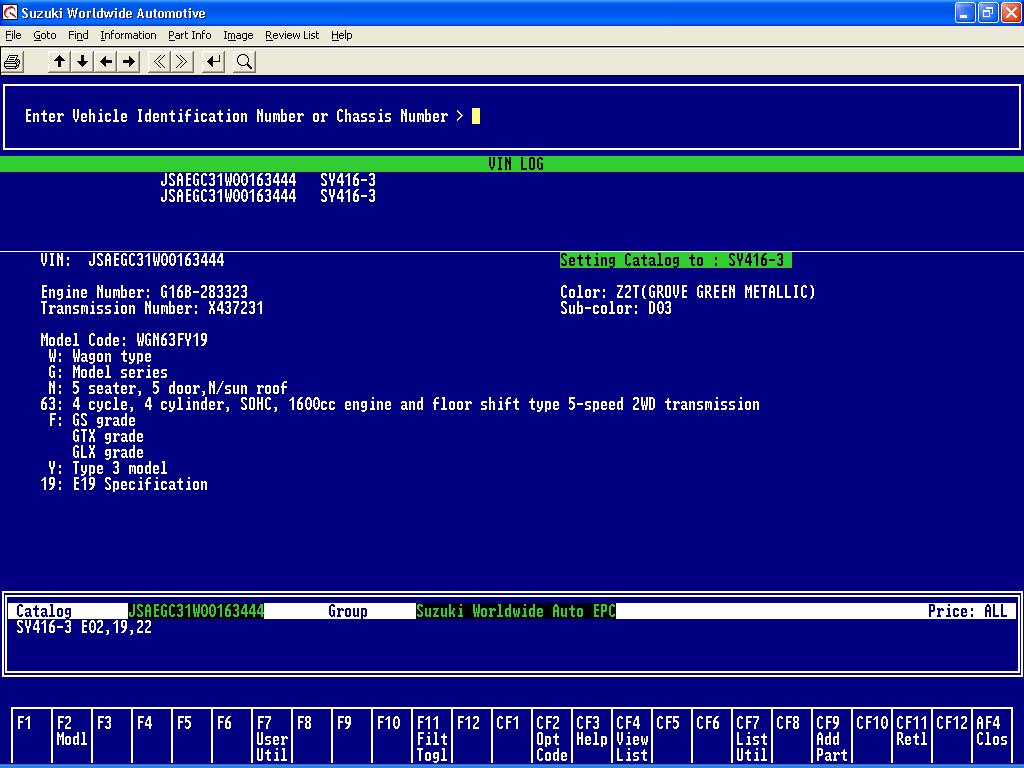Image resolution: width=1024 pixels, height=768 pixels.
Task: Open the File menu
Action: (13, 35)
